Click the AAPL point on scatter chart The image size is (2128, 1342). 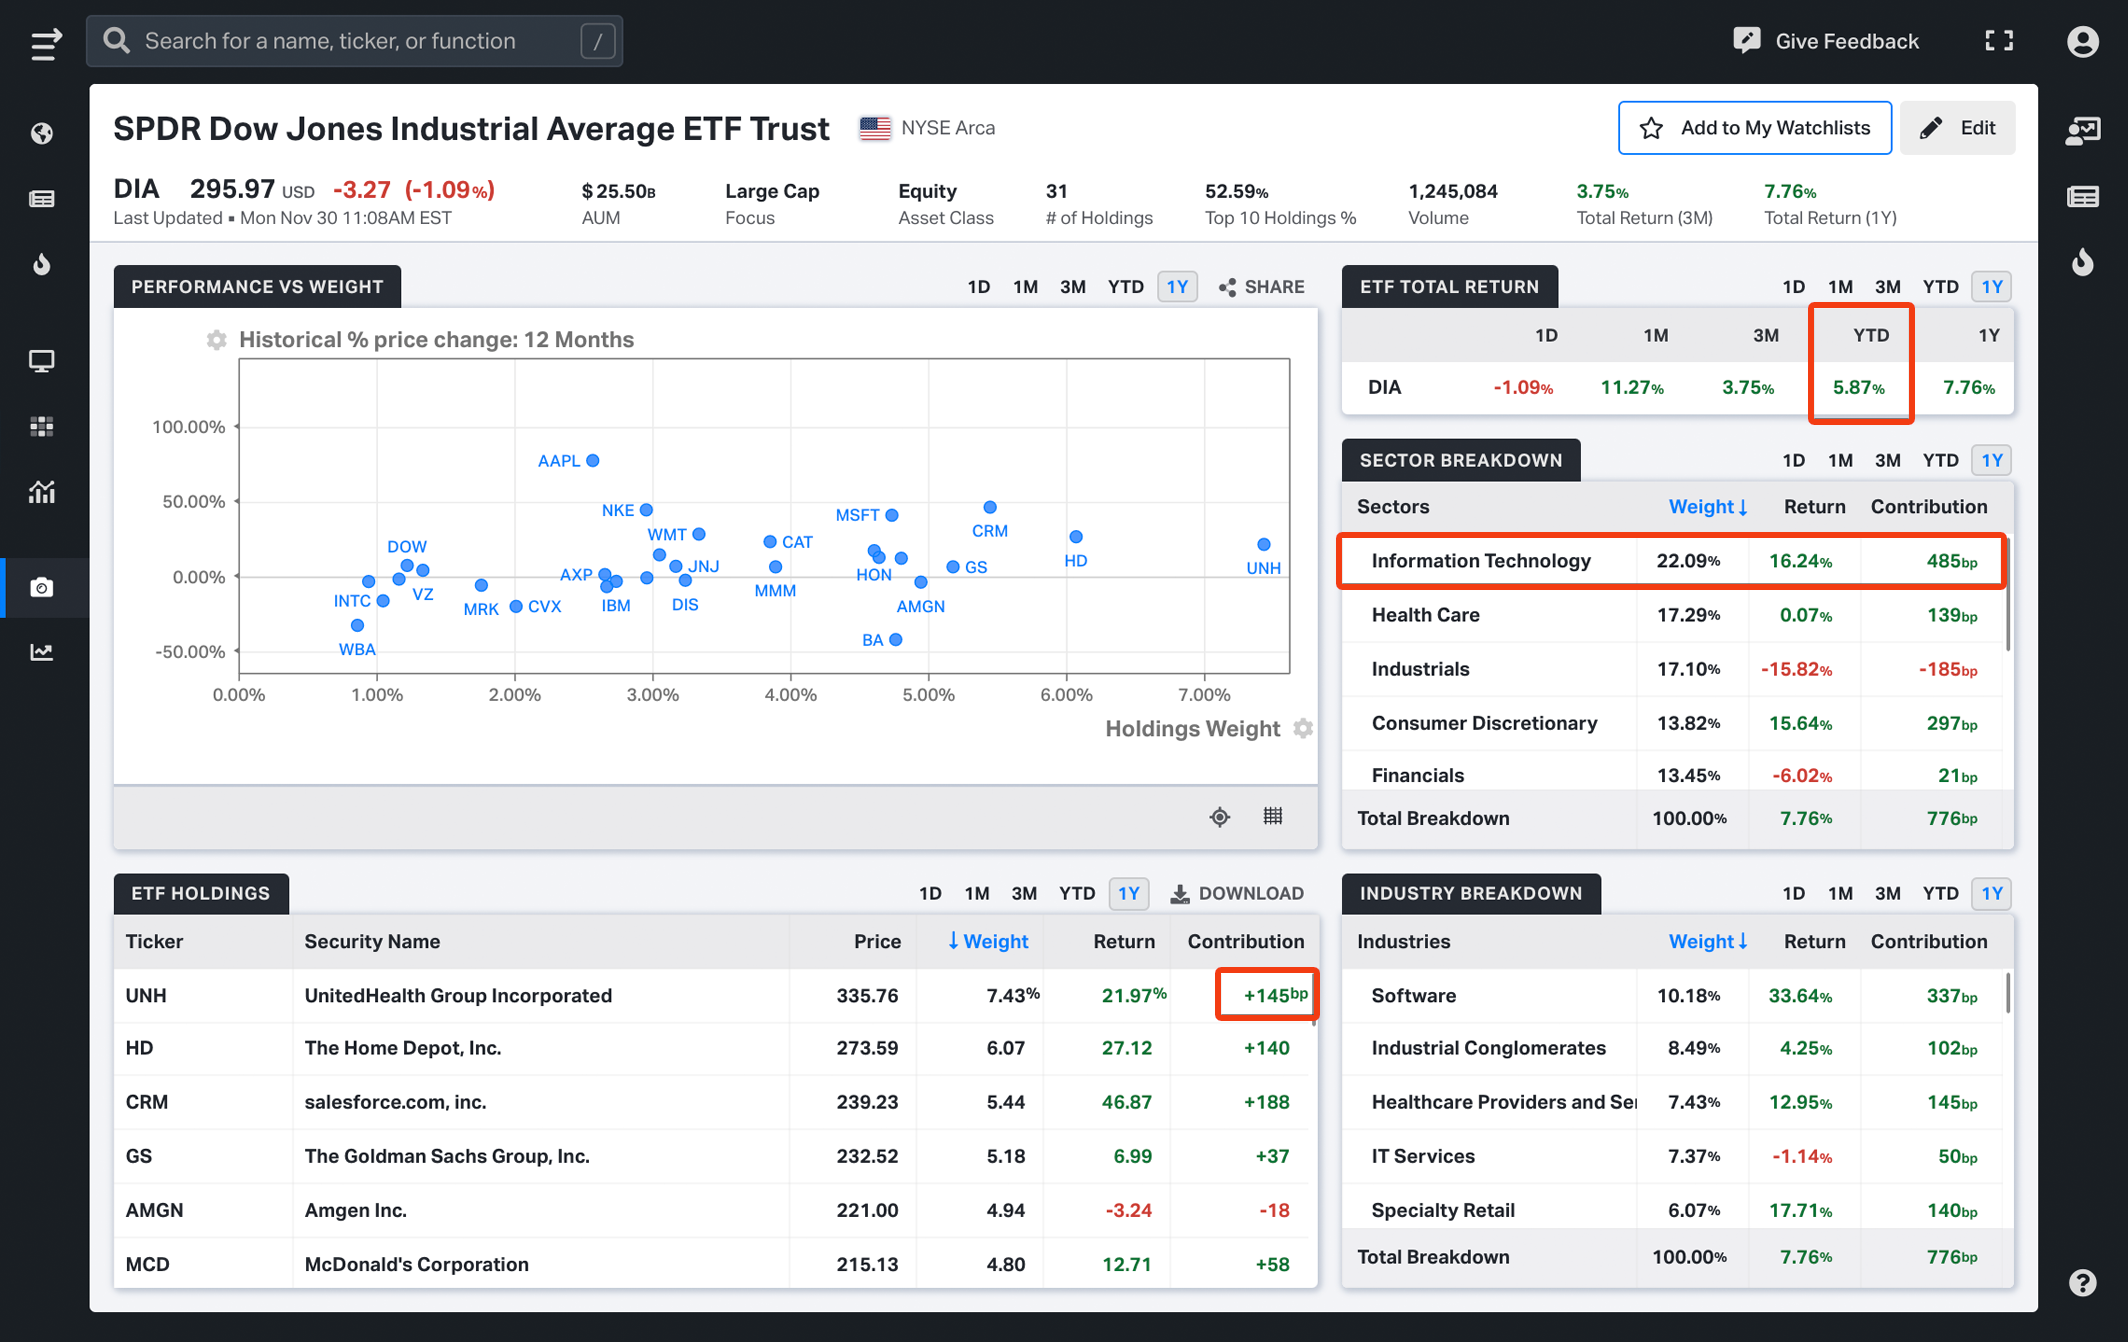(x=593, y=461)
